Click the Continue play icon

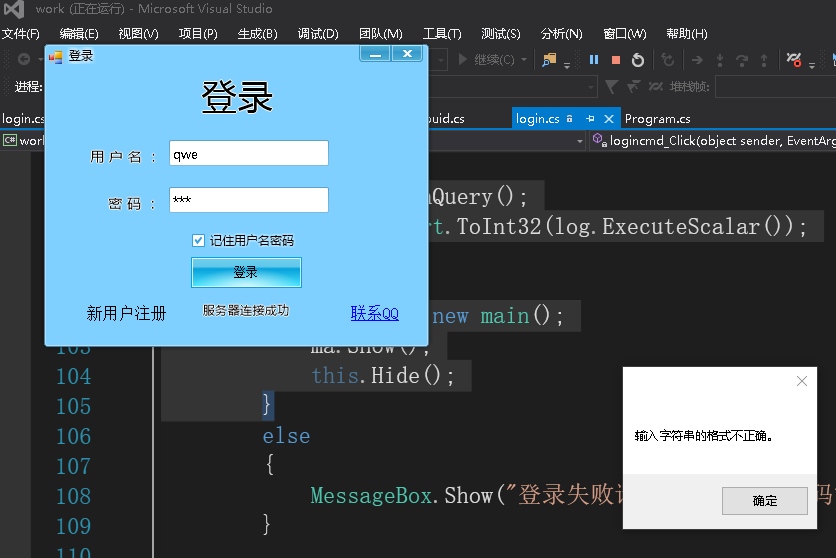462,59
